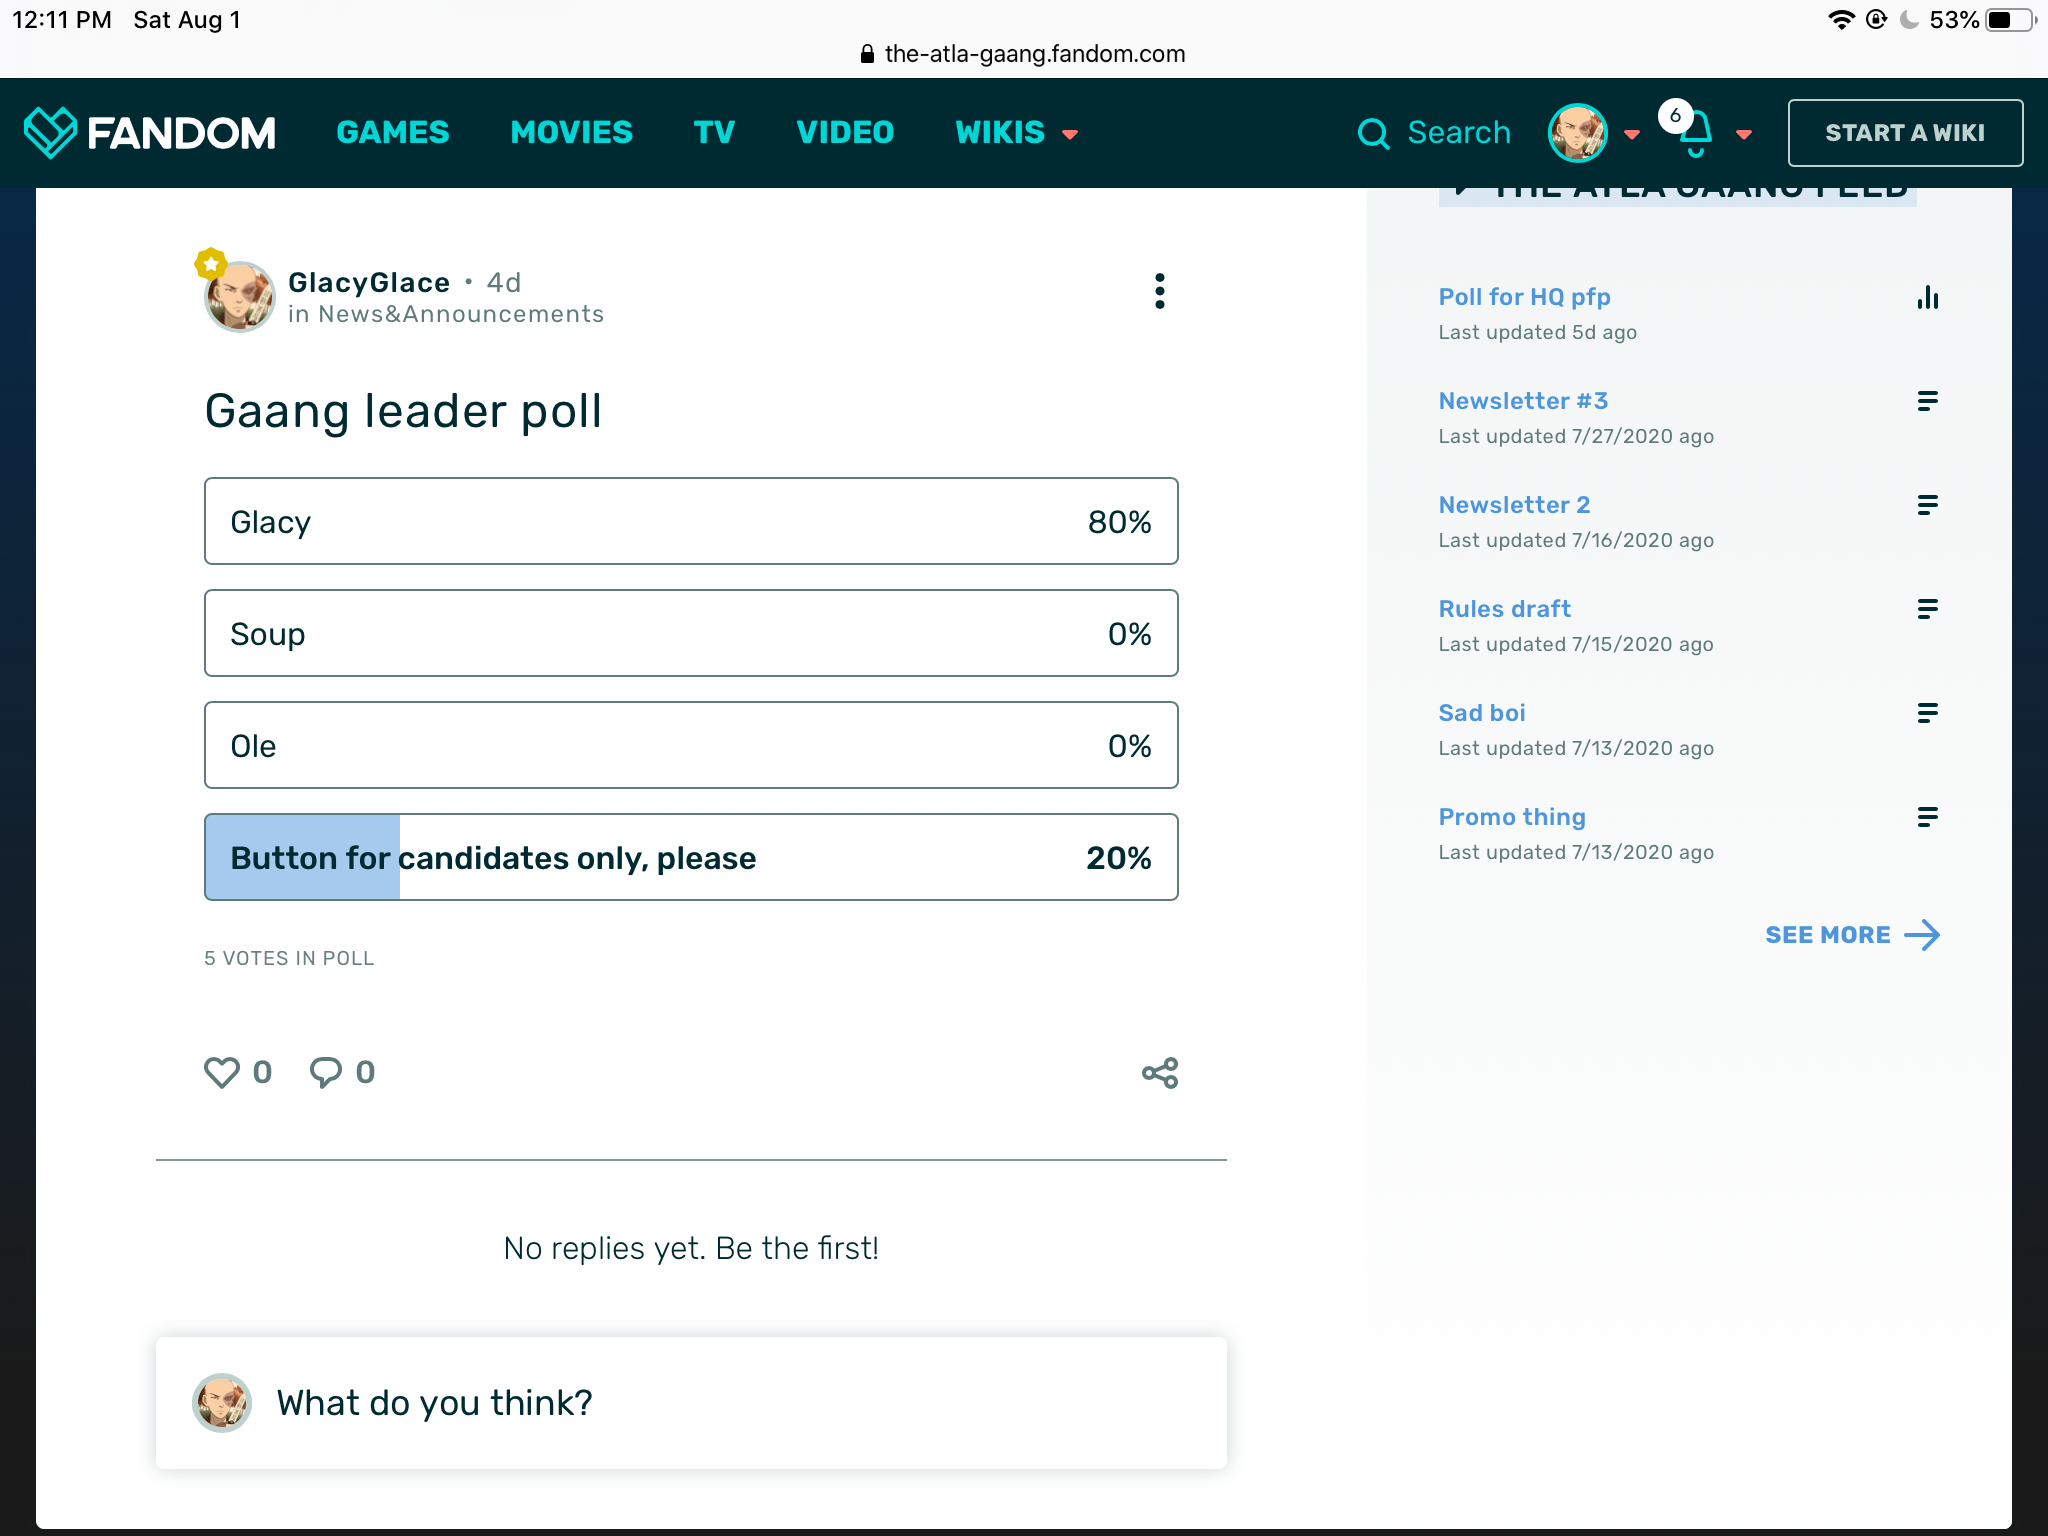Screen dimensions: 2048x1536
Task: Vote for the Soup option
Action: pyautogui.click(x=690, y=633)
